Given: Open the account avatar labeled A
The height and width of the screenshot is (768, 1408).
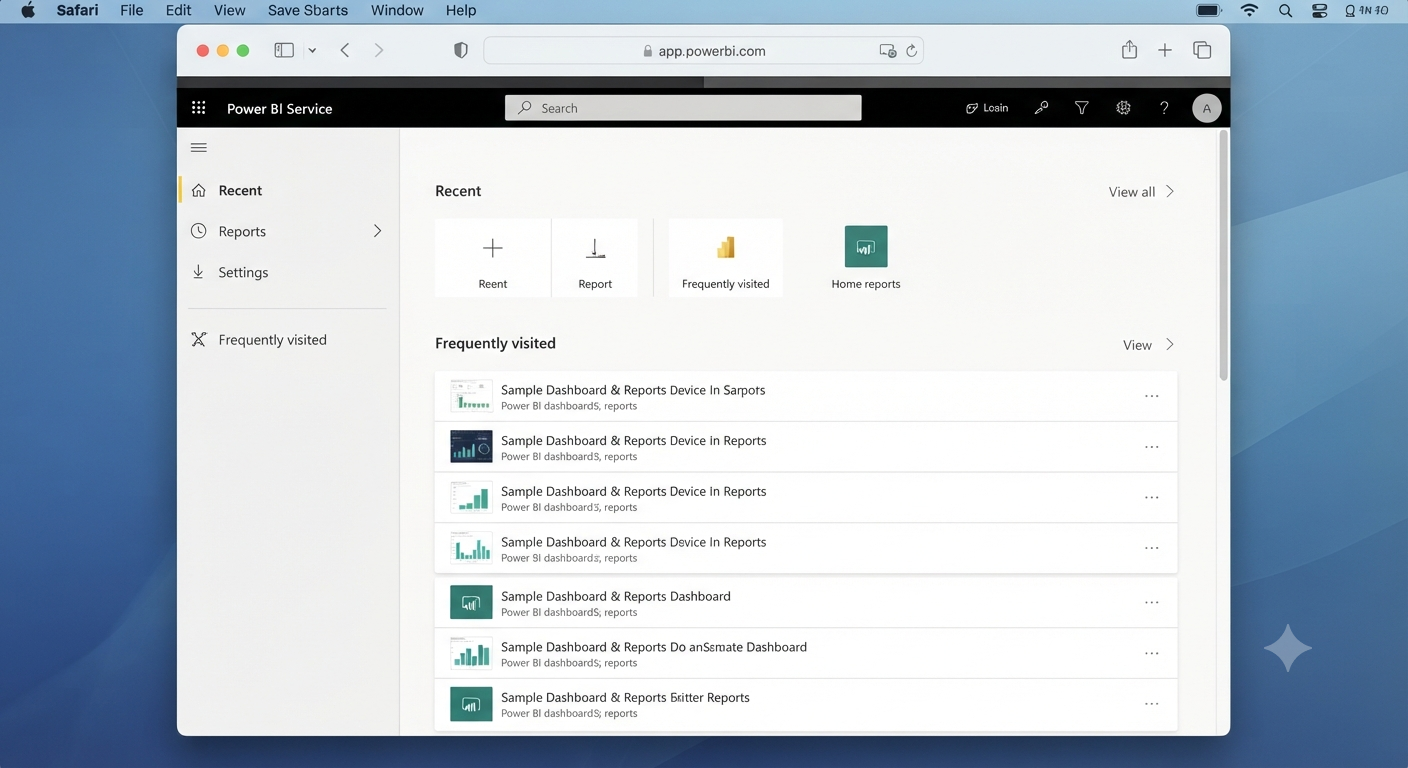Looking at the screenshot, I should (x=1207, y=108).
